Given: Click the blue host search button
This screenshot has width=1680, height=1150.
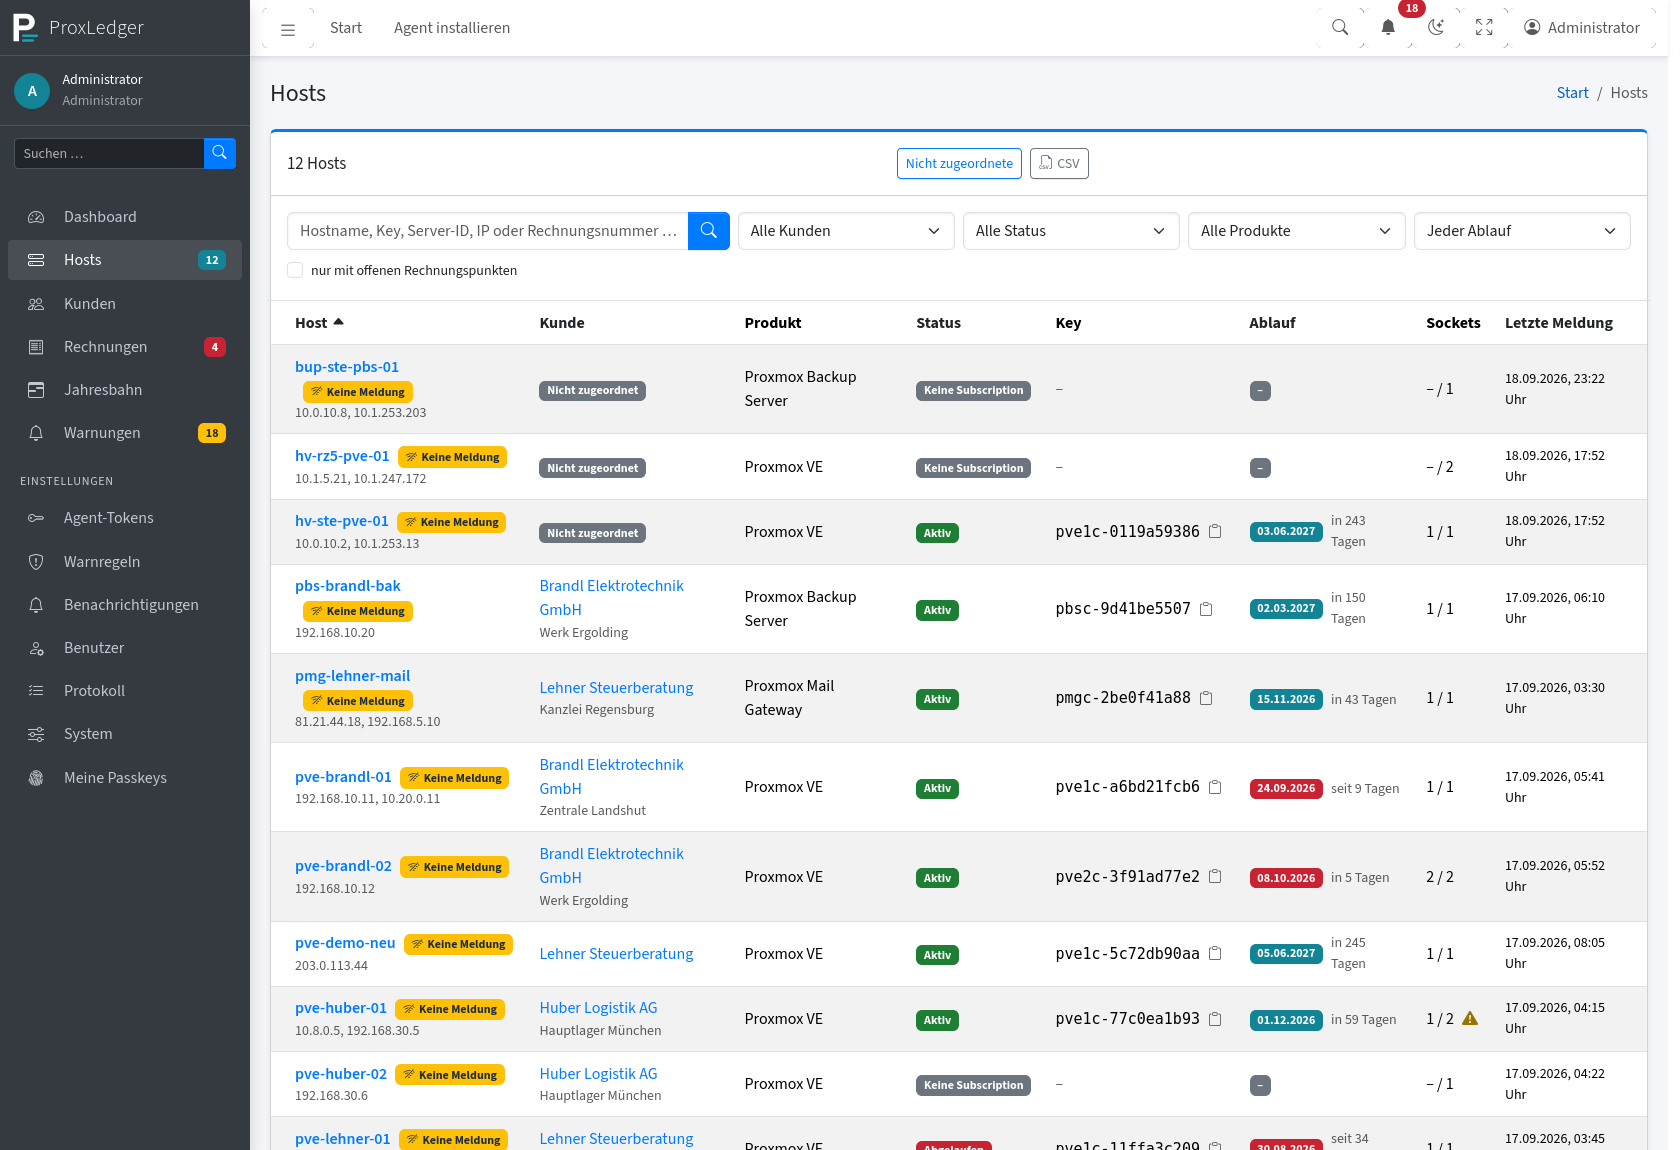Looking at the screenshot, I should 708,231.
